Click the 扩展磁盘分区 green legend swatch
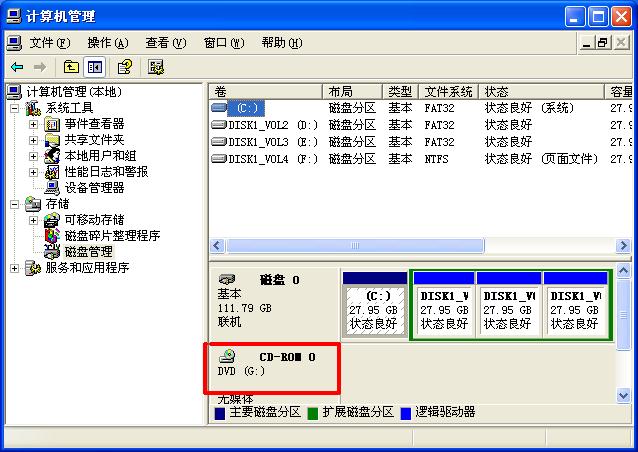The height and width of the screenshot is (452, 638). pos(312,413)
